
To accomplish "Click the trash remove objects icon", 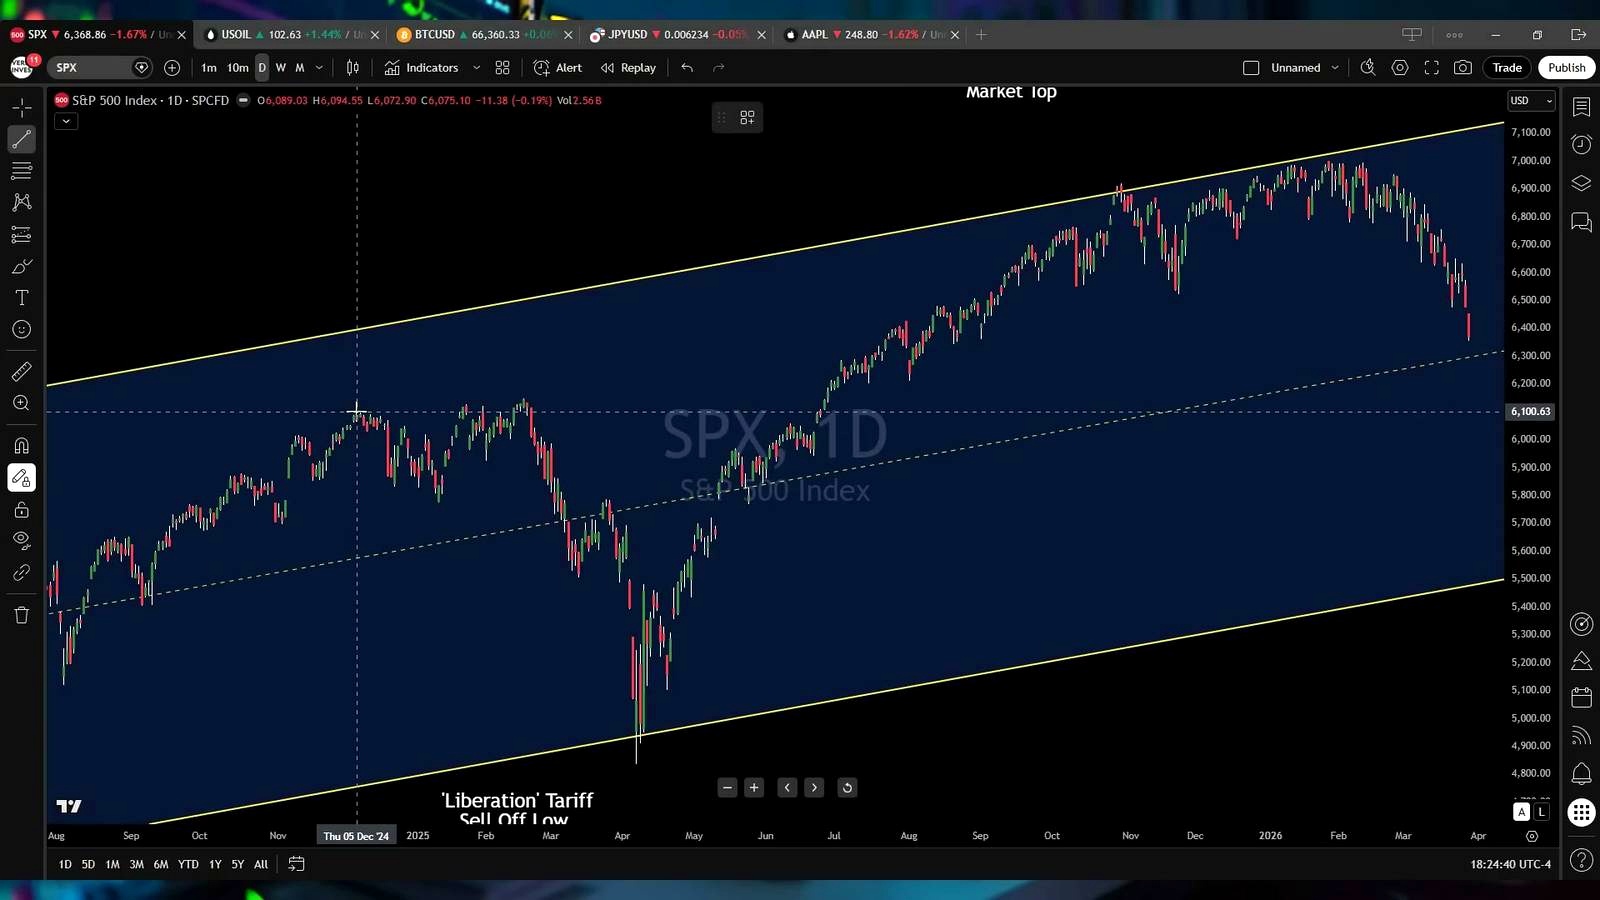I will (21, 615).
